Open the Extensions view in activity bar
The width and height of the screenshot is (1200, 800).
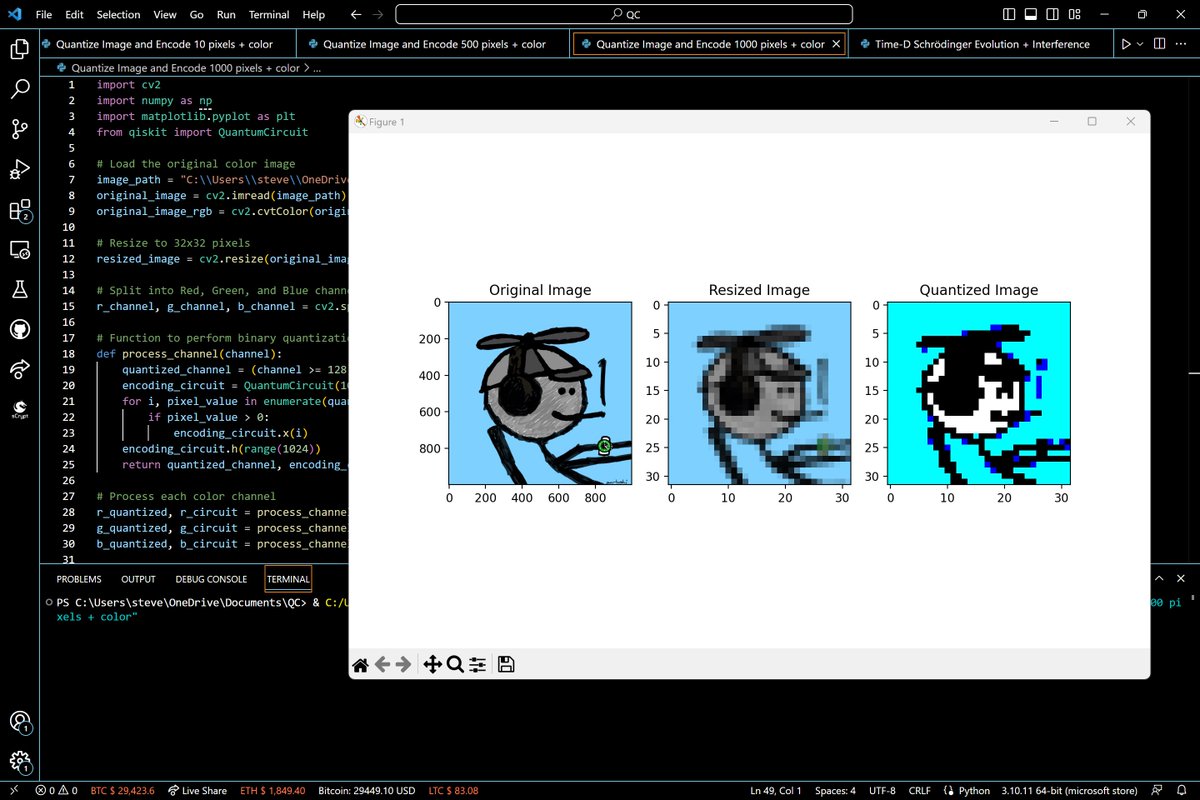[x=20, y=210]
